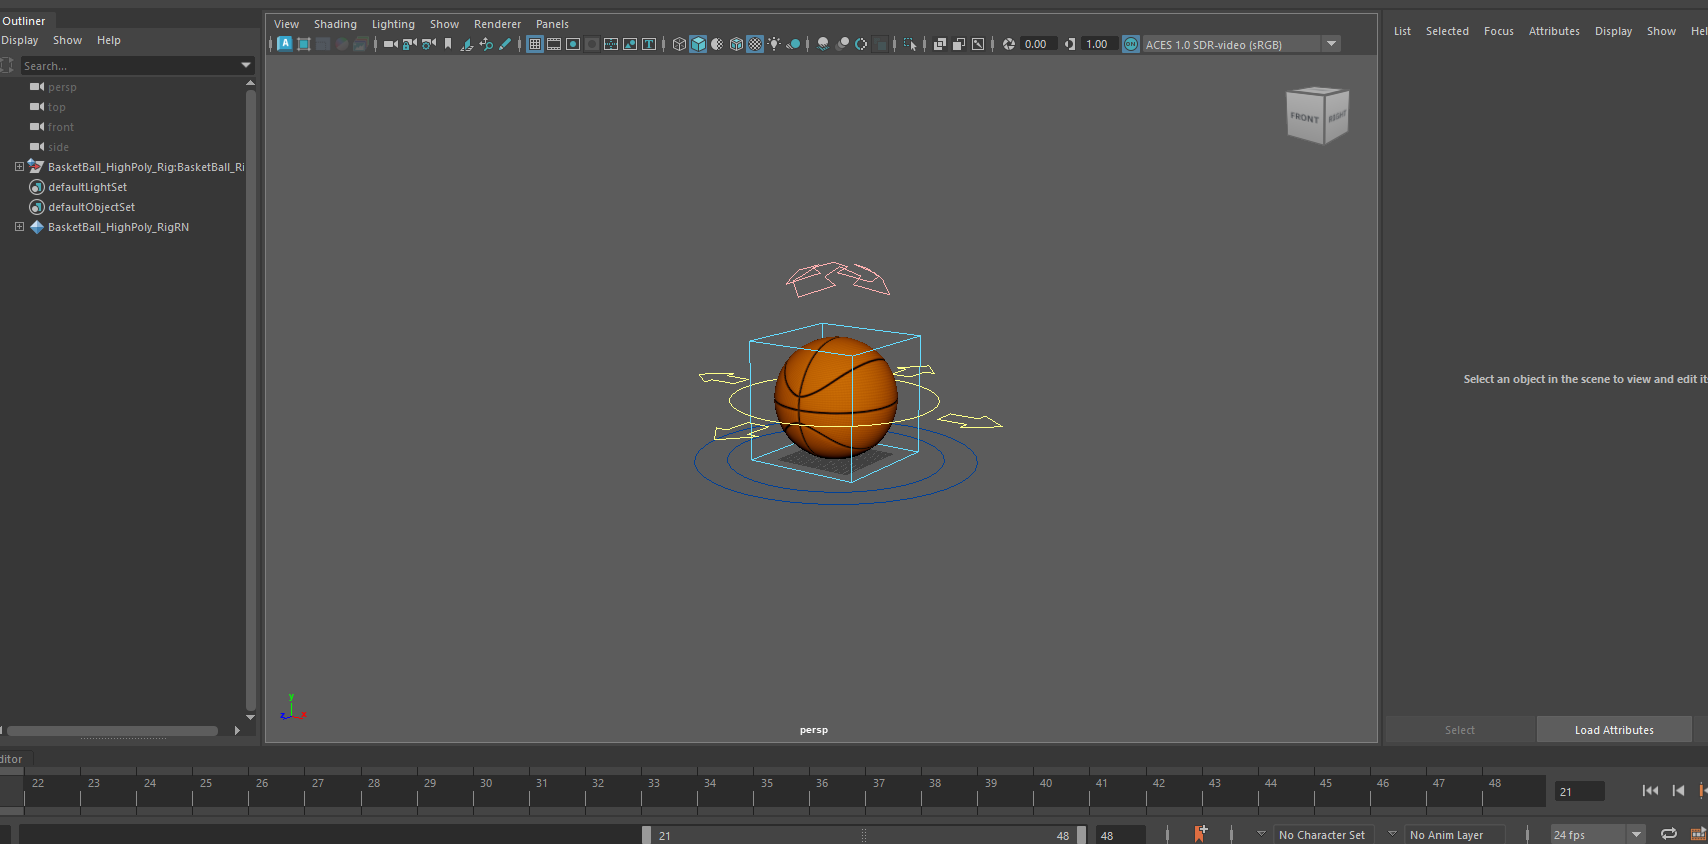Toggle the film gate display

[x=554, y=44]
